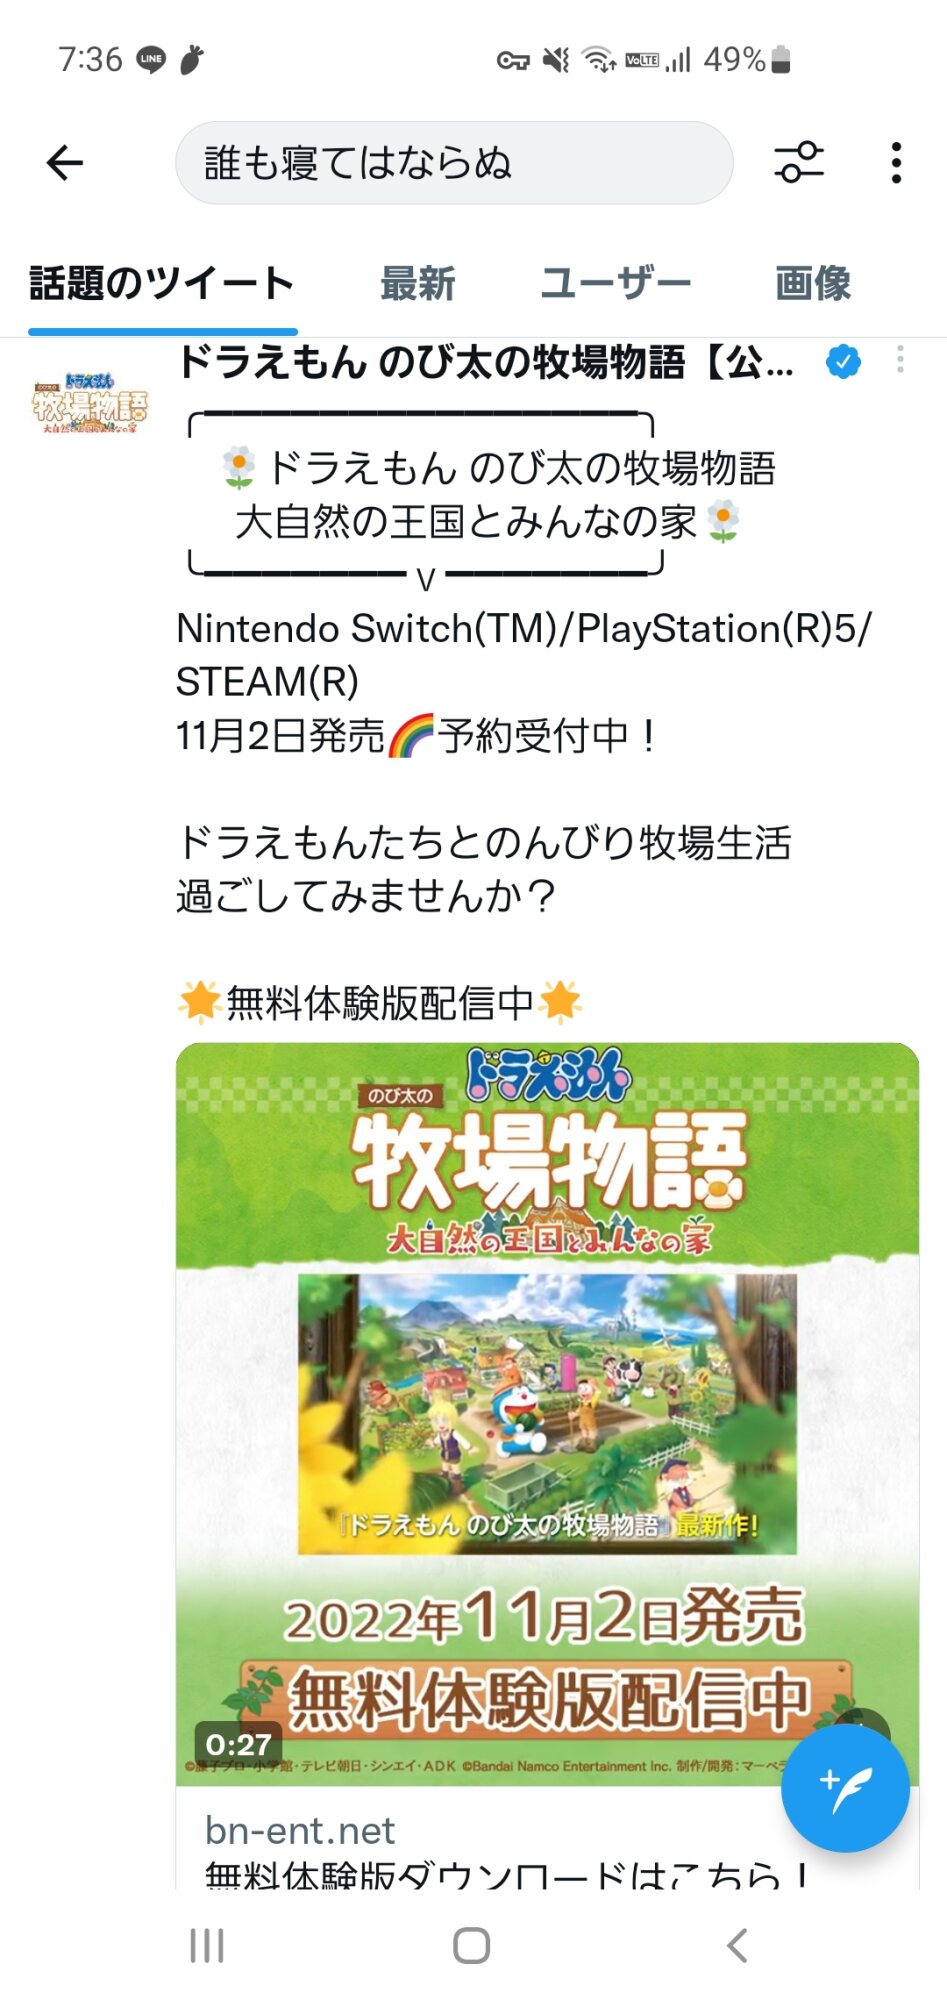Open the bn-ent.net link card
The width and height of the screenshot is (947, 2000).
(547, 1838)
